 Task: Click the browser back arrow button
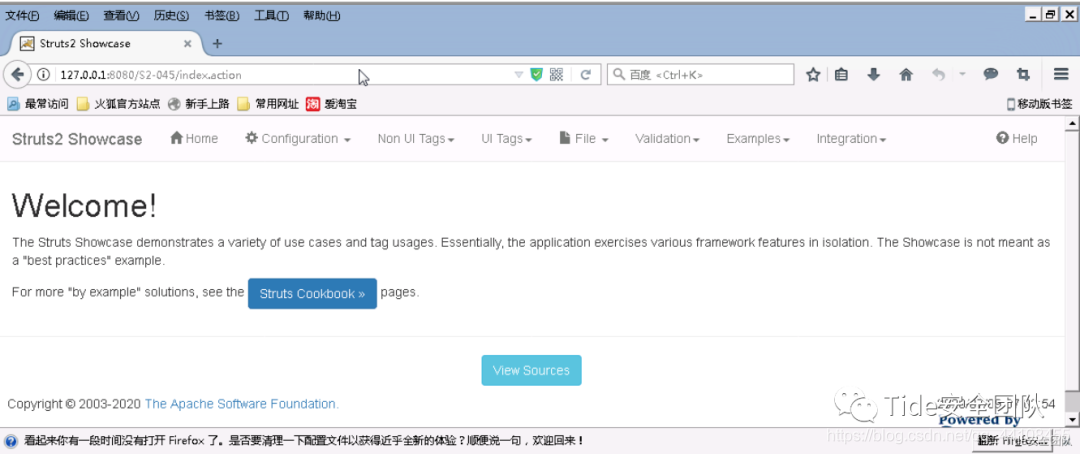(x=17, y=74)
